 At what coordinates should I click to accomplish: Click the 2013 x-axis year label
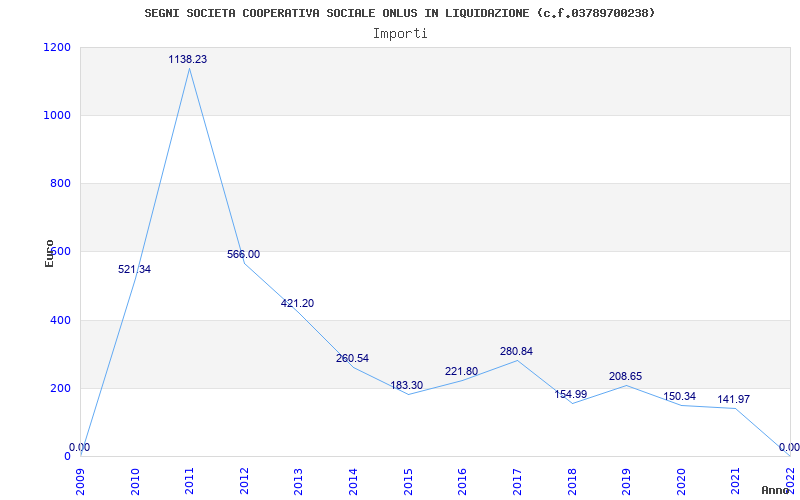pos(298,482)
